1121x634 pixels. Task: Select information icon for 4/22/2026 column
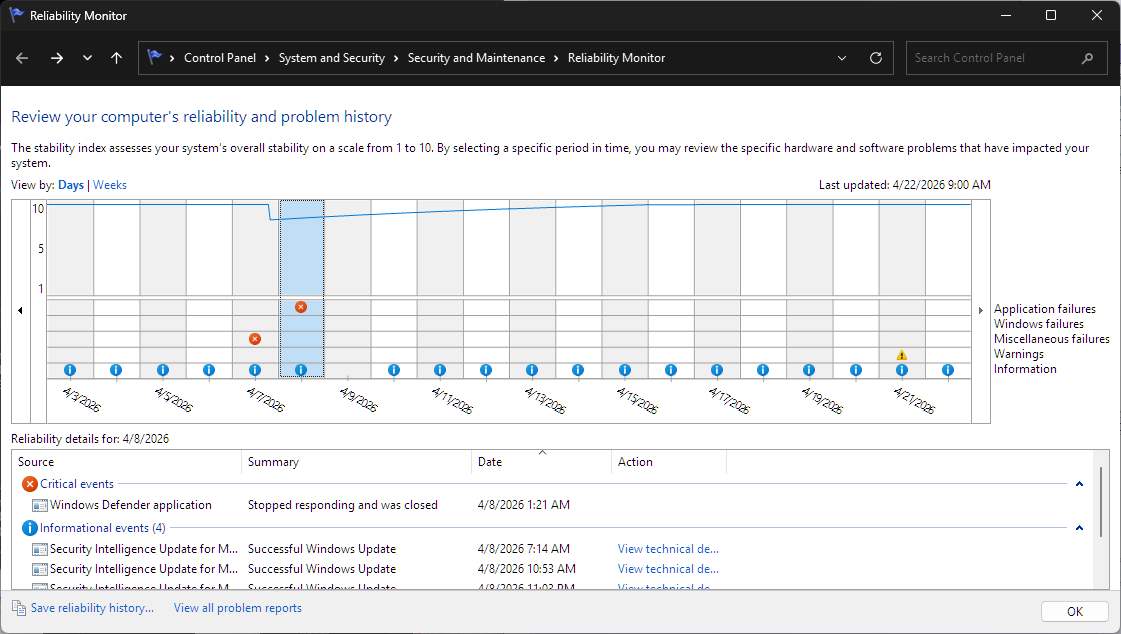(x=948, y=370)
